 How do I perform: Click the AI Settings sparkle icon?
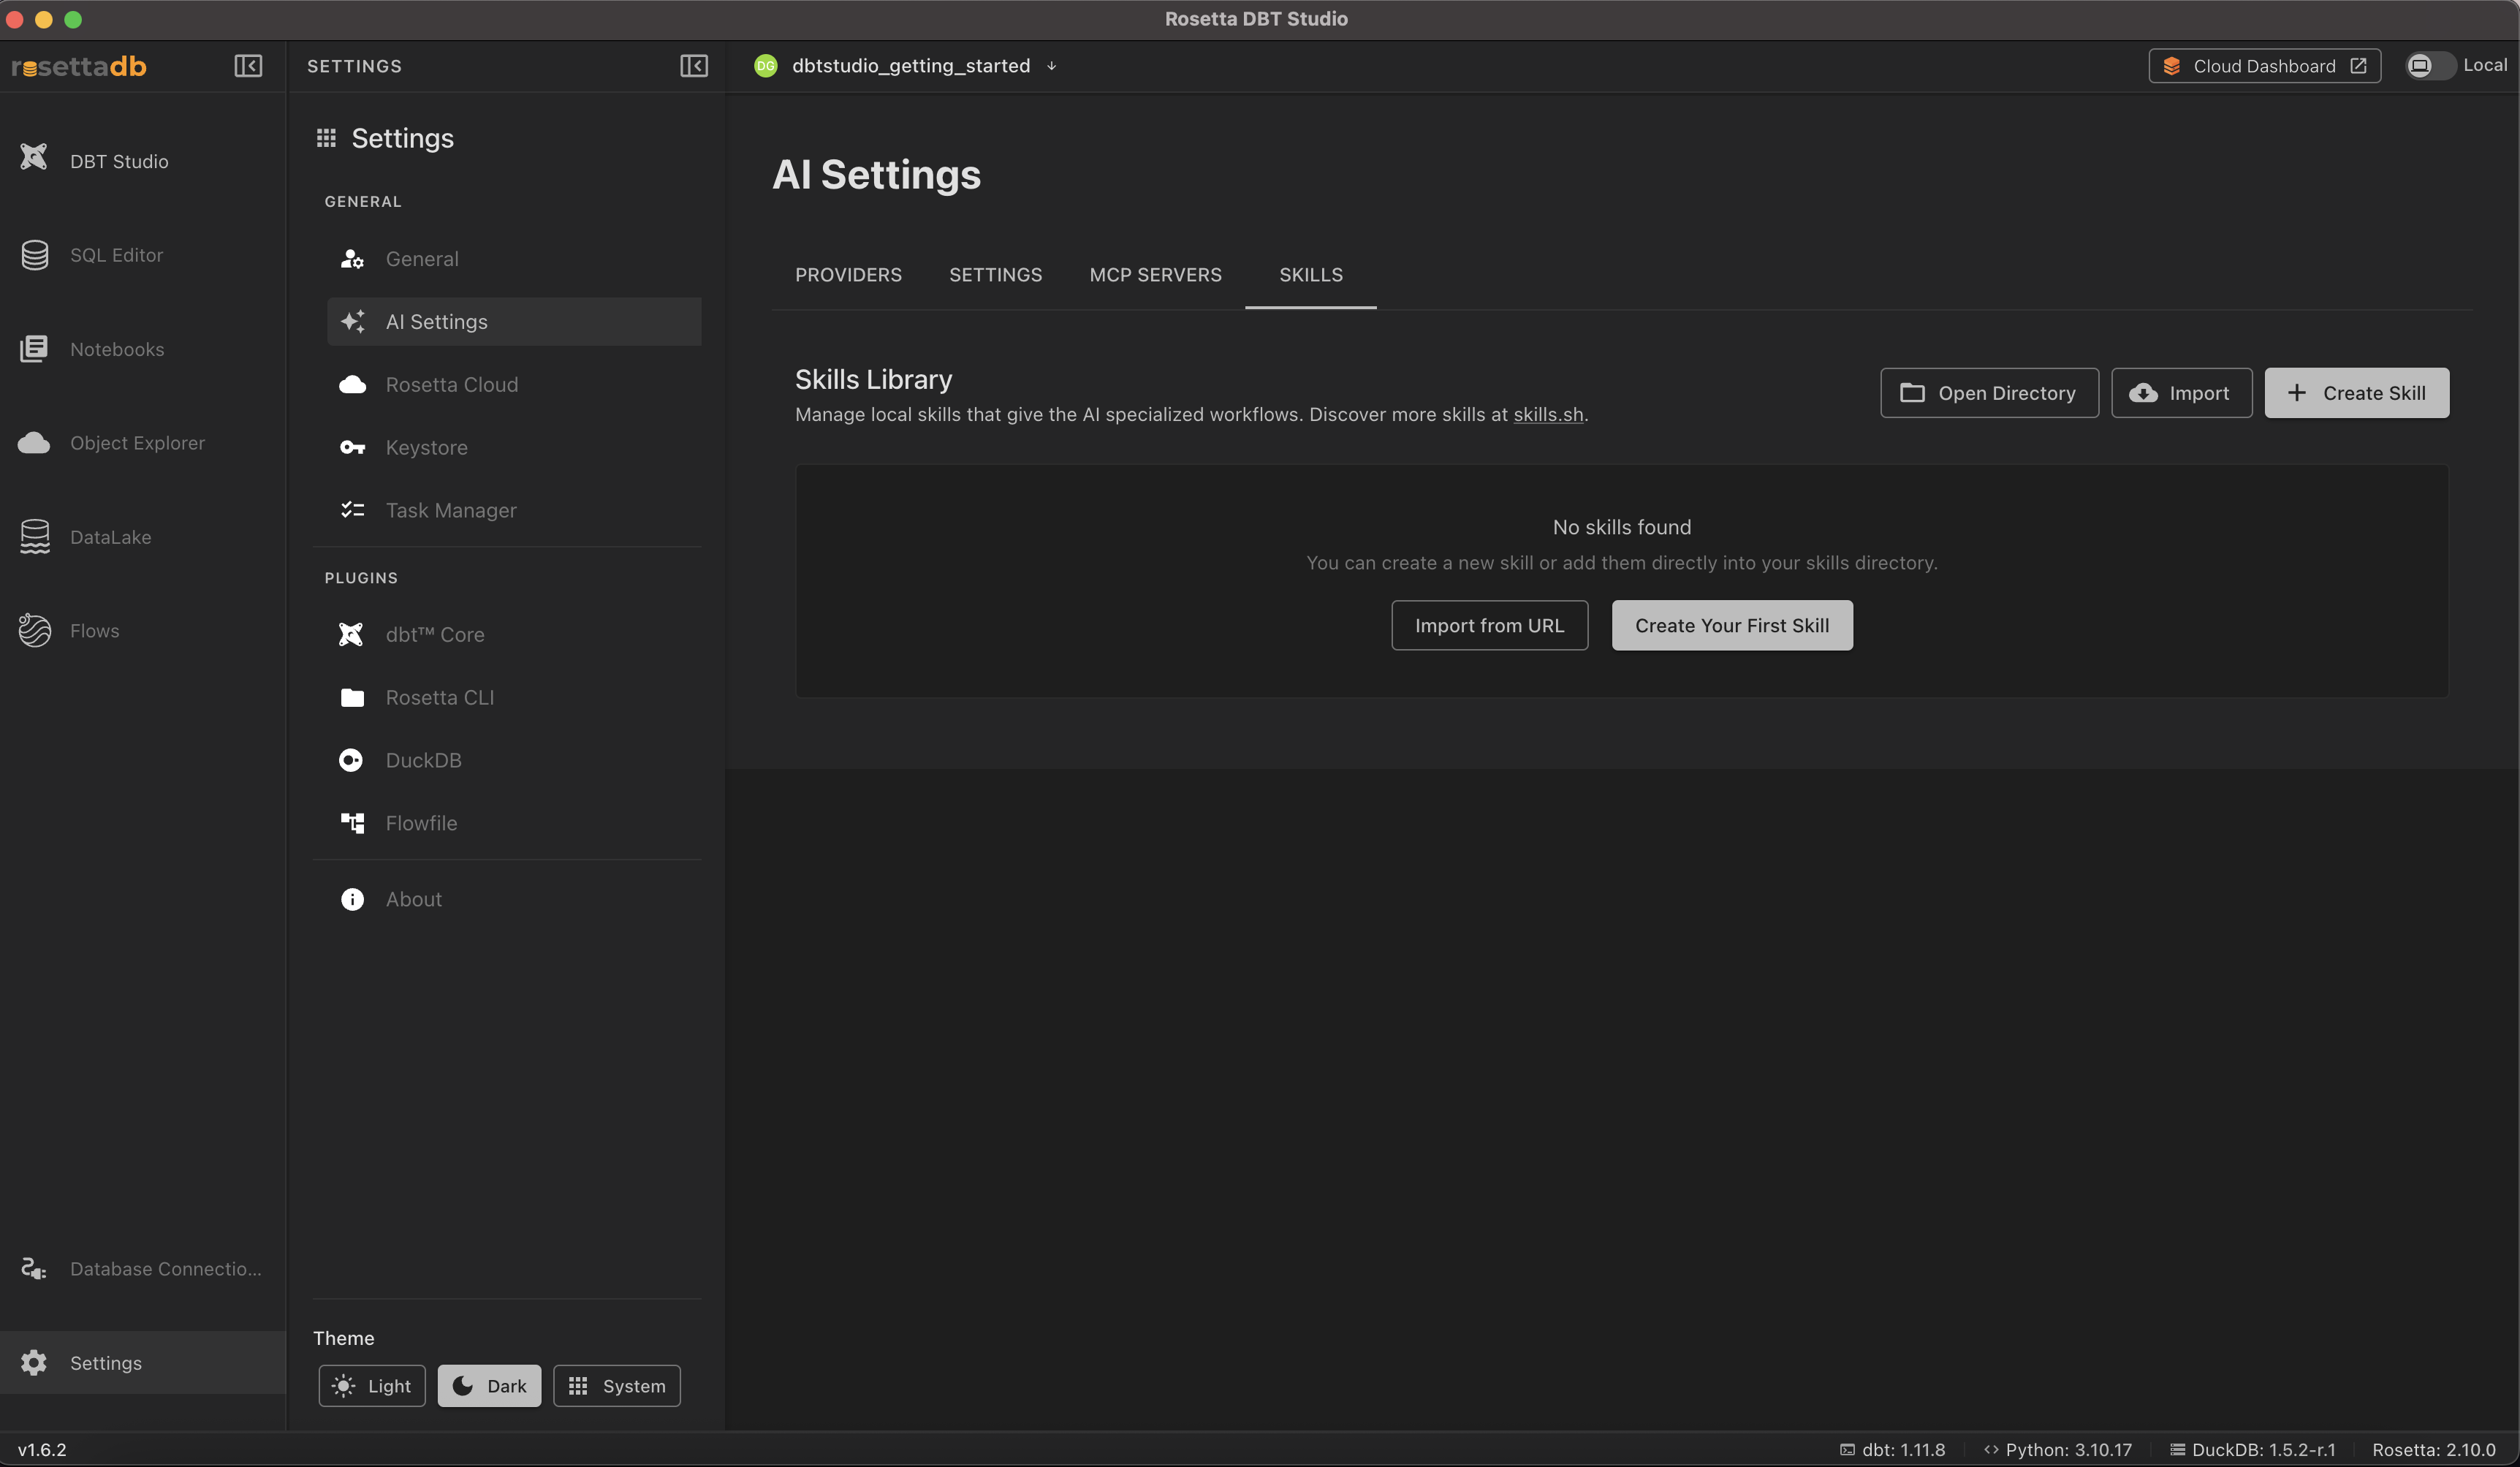[352, 322]
